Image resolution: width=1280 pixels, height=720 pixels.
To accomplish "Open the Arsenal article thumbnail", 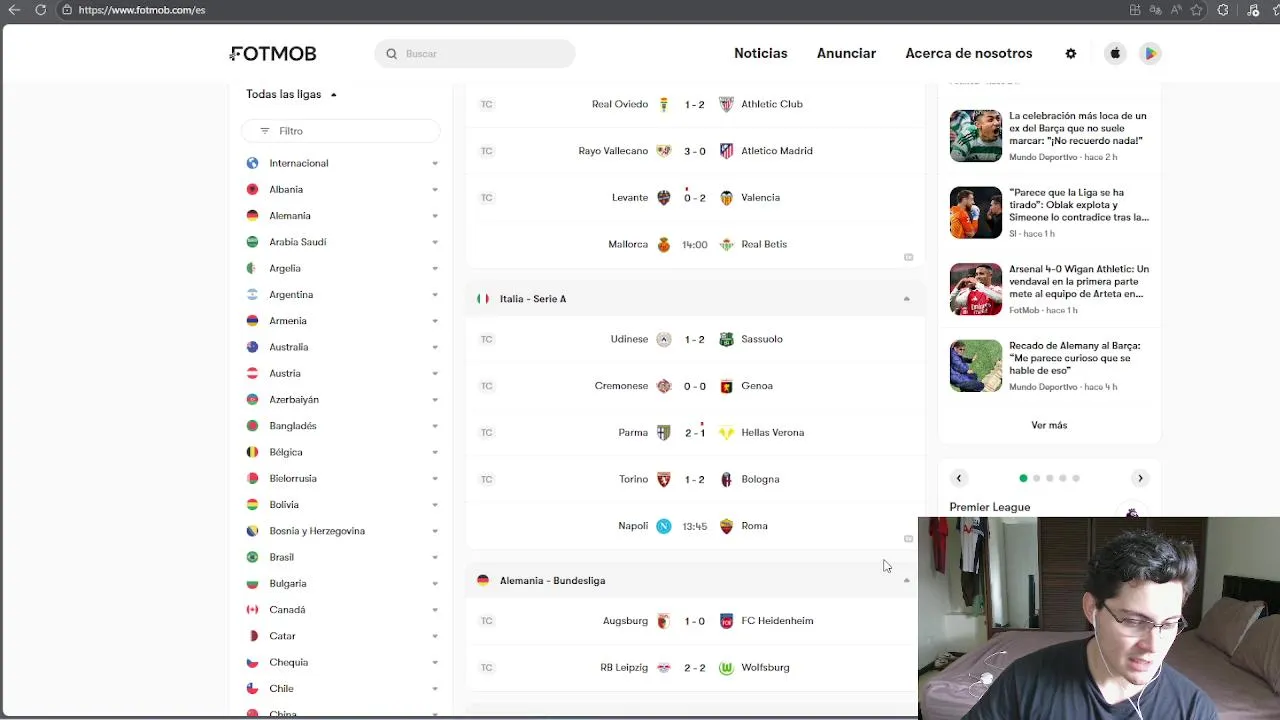I will [976, 289].
